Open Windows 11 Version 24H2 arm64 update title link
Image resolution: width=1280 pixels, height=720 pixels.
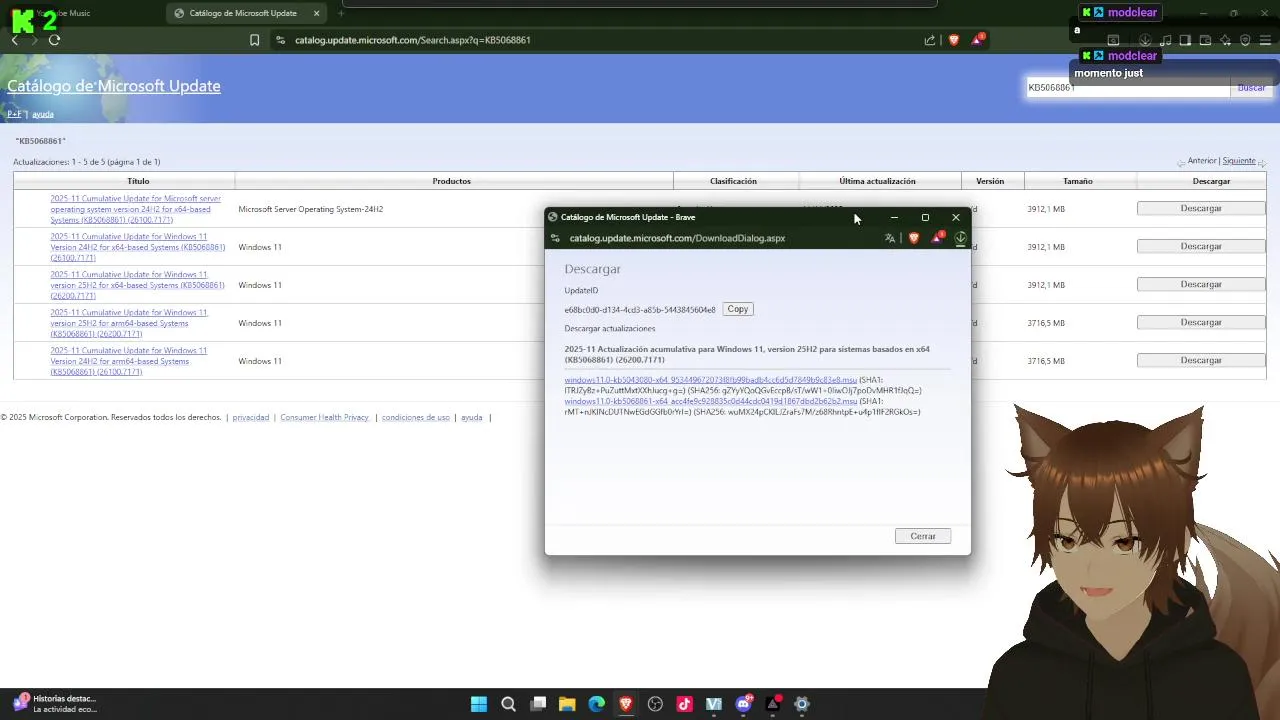pyautogui.click(x=129, y=361)
